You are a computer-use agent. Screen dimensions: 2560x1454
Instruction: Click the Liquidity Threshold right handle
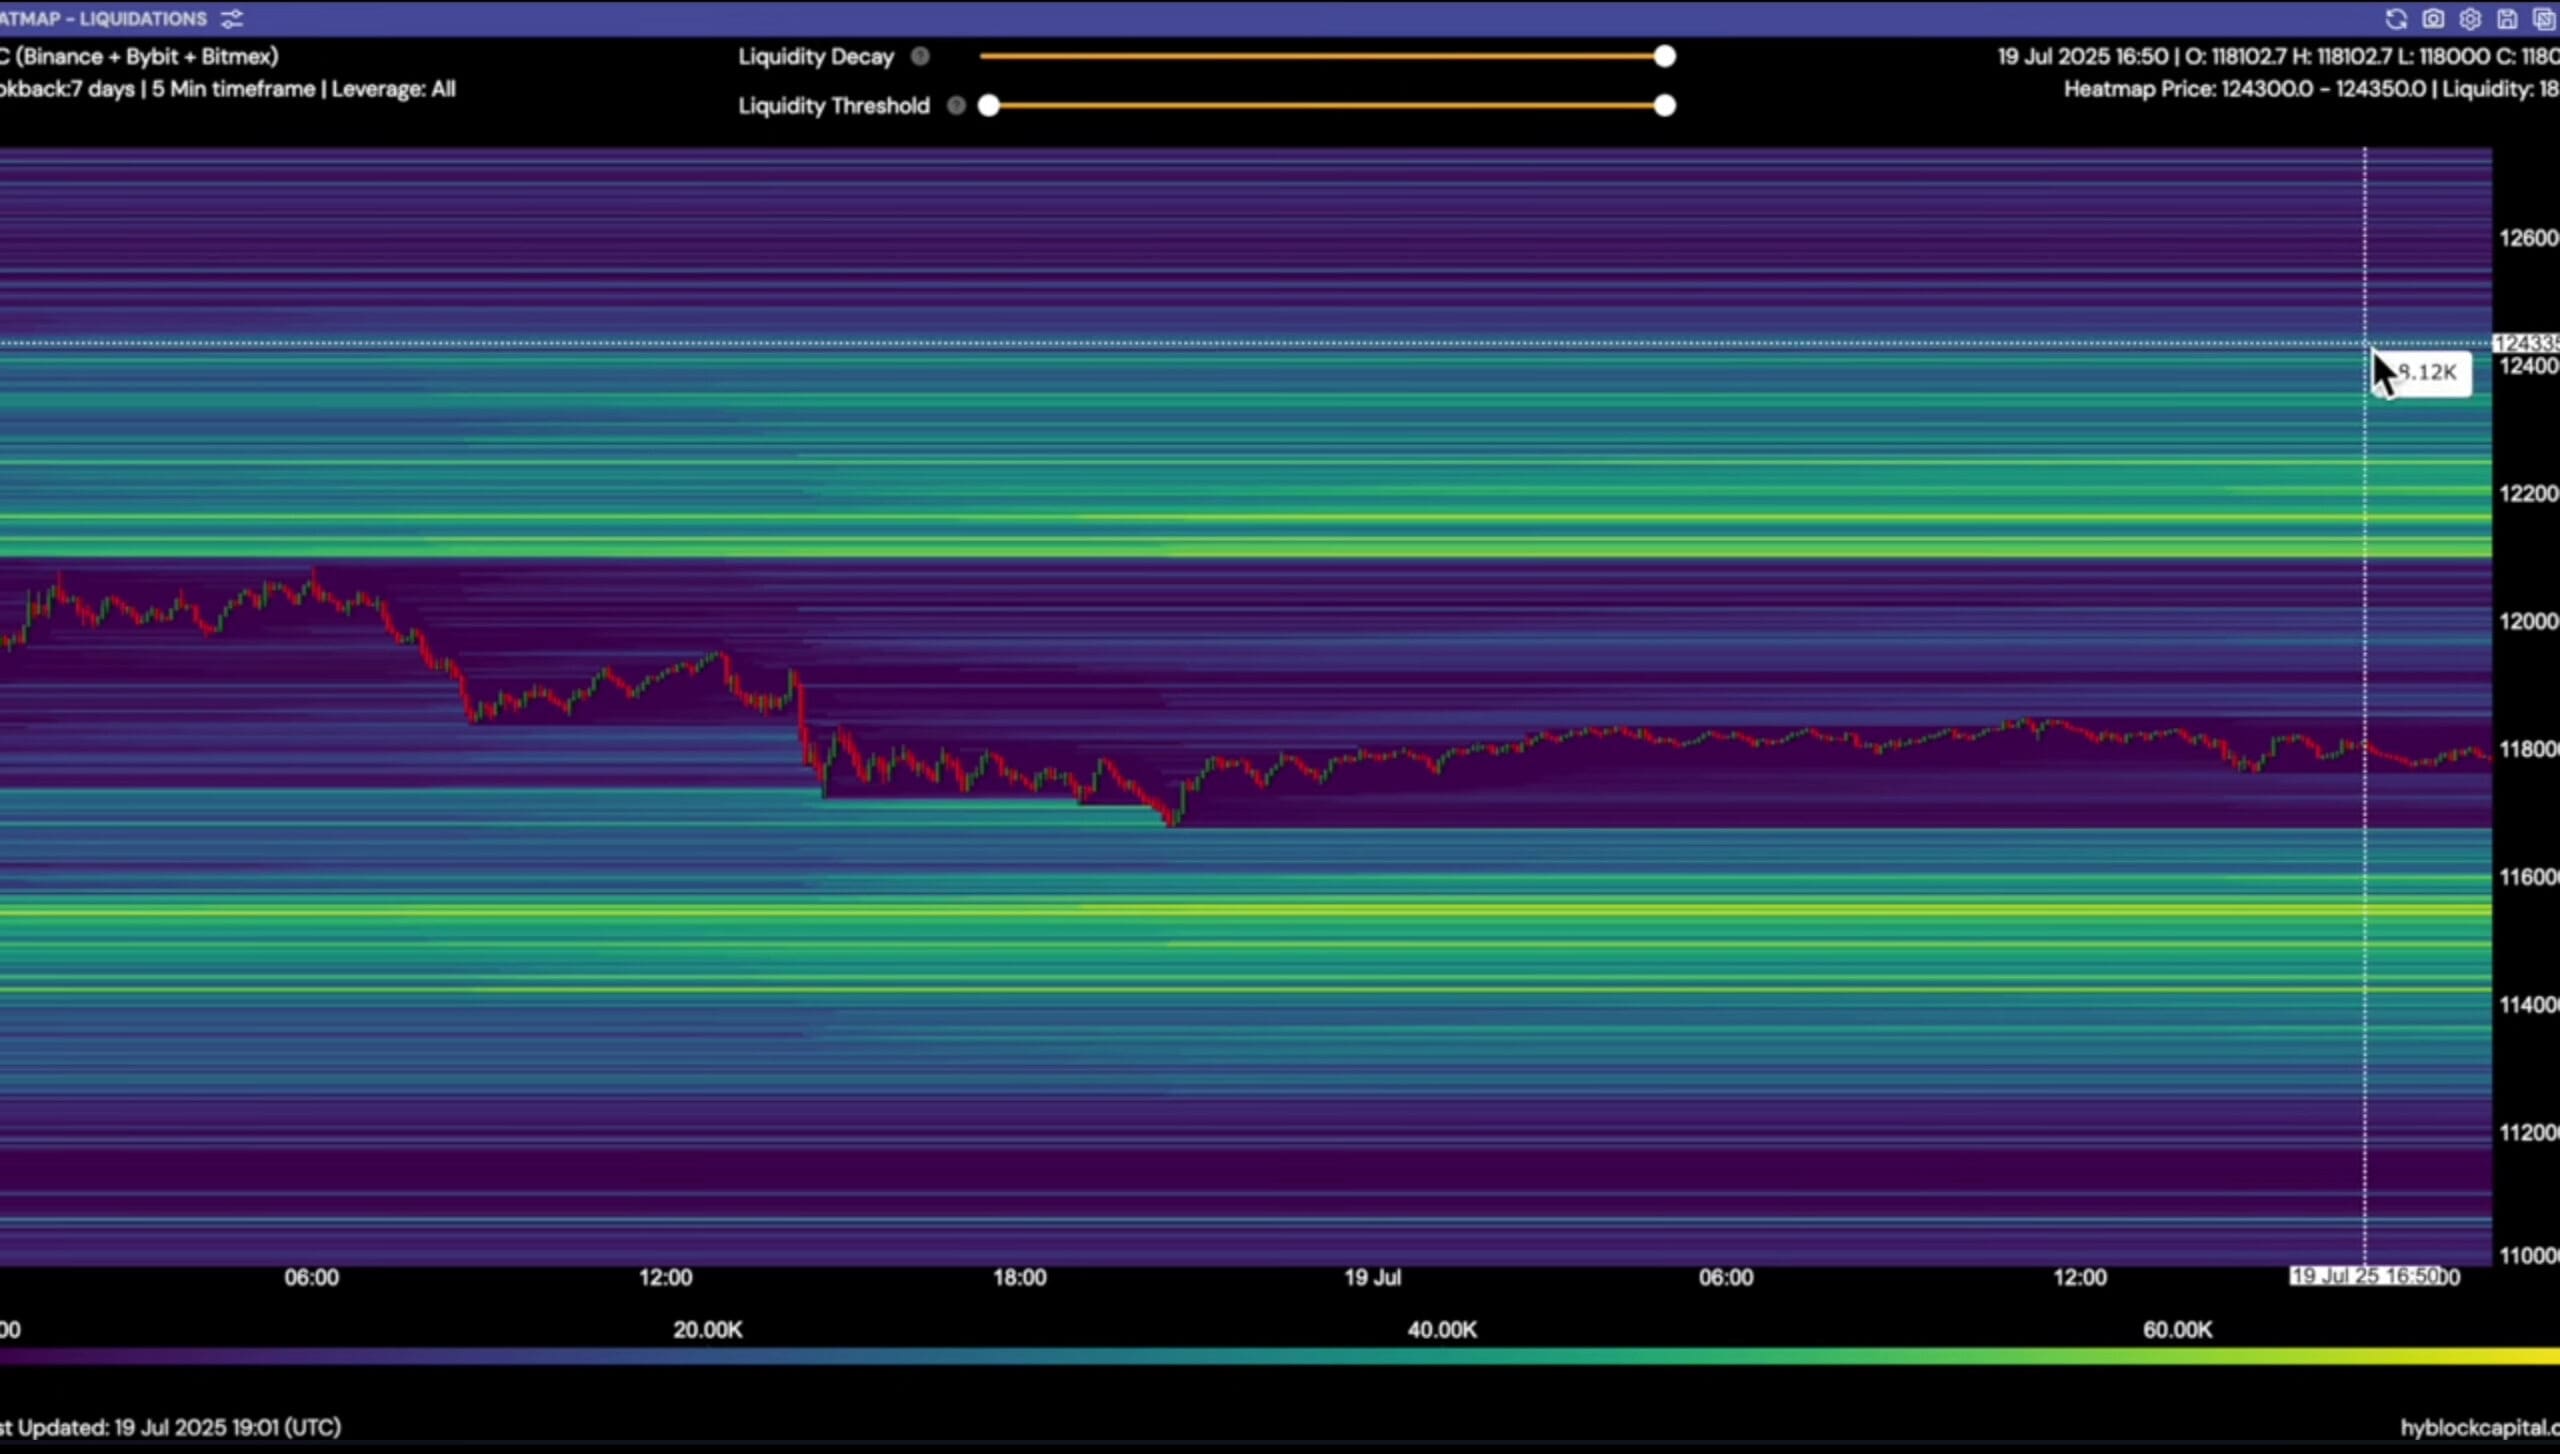click(1664, 105)
